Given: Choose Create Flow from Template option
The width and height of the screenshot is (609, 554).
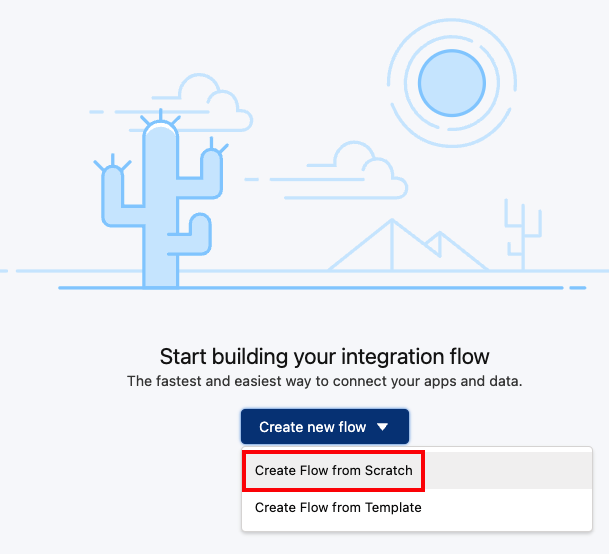Looking at the screenshot, I should [338, 508].
